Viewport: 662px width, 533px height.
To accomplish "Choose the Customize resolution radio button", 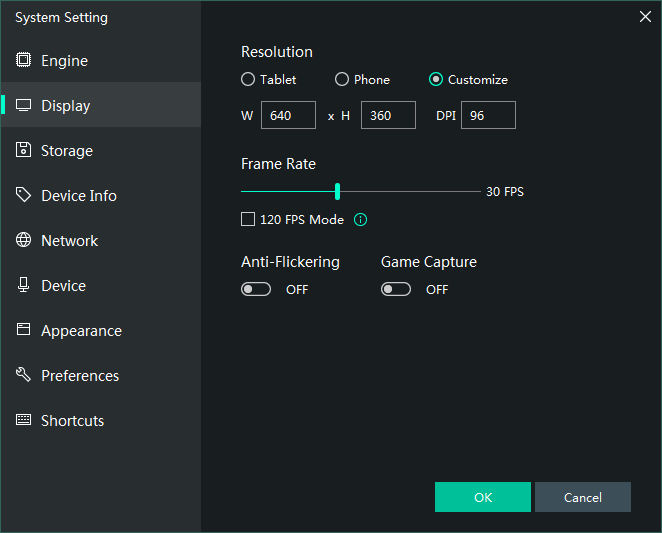I will pyautogui.click(x=436, y=80).
